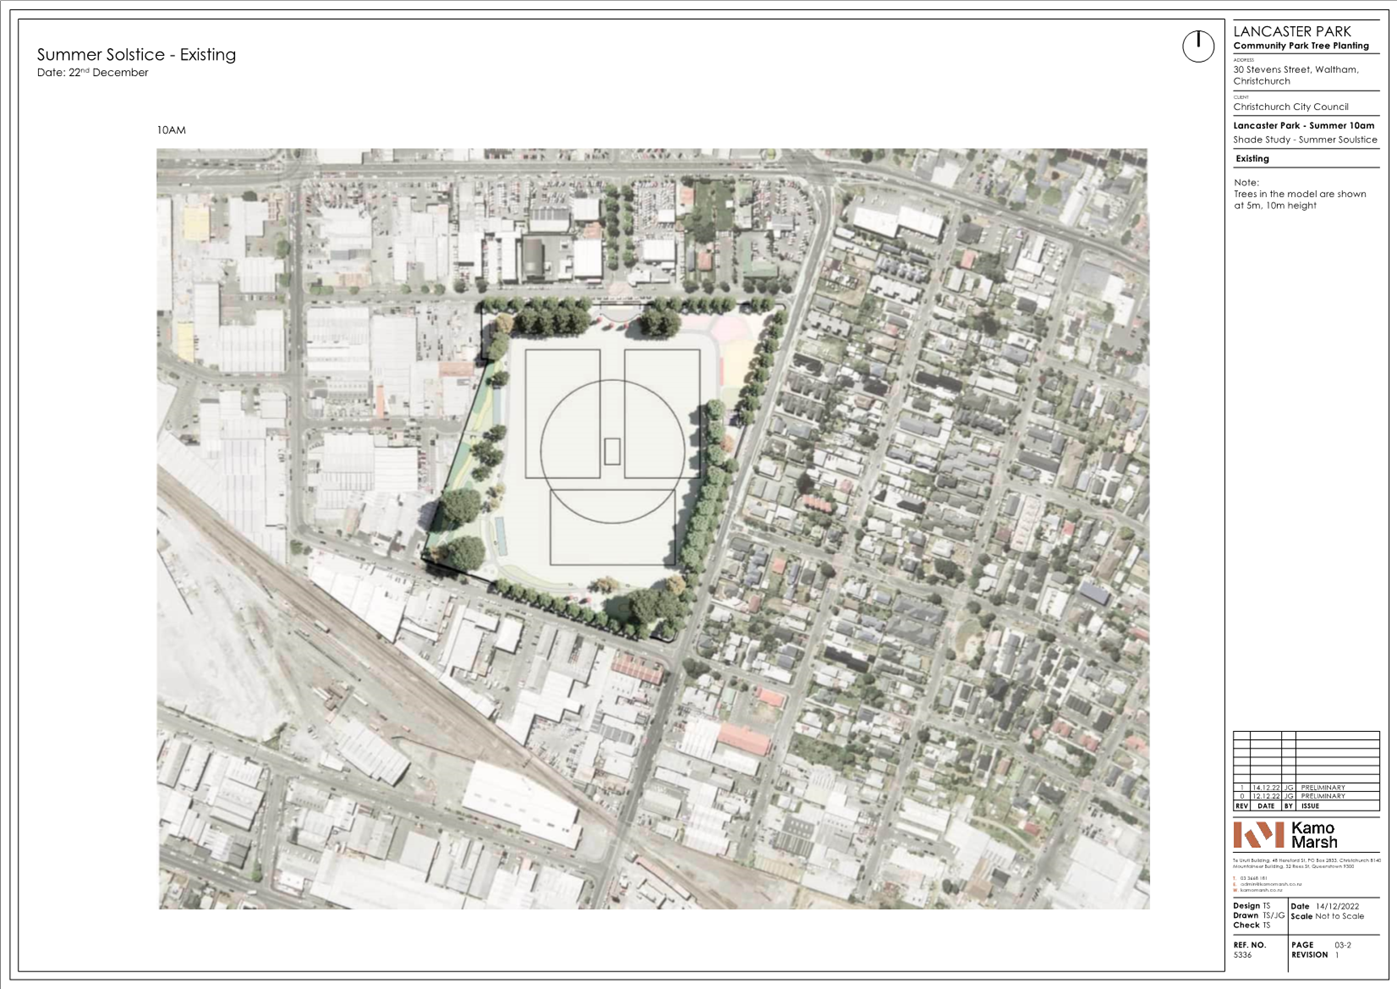Image resolution: width=1397 pixels, height=989 pixels.
Task: Click the reference number '5336'
Action: coord(1242,955)
